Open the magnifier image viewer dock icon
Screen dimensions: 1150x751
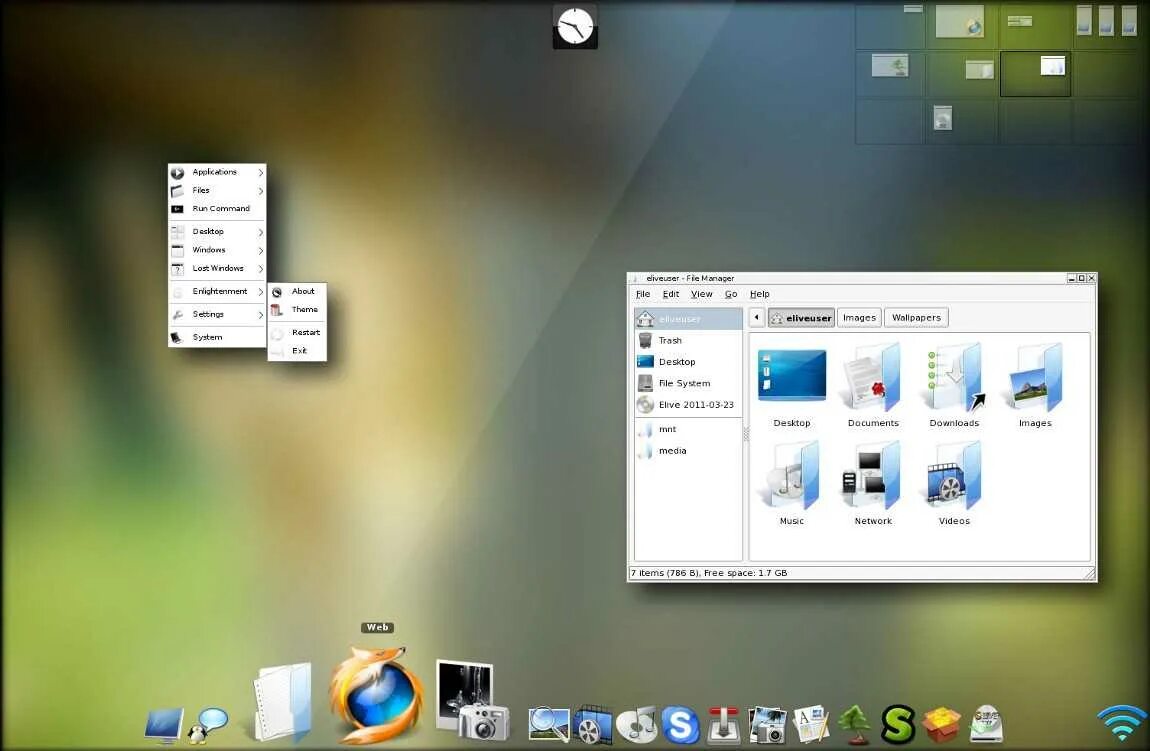pyautogui.click(x=549, y=725)
